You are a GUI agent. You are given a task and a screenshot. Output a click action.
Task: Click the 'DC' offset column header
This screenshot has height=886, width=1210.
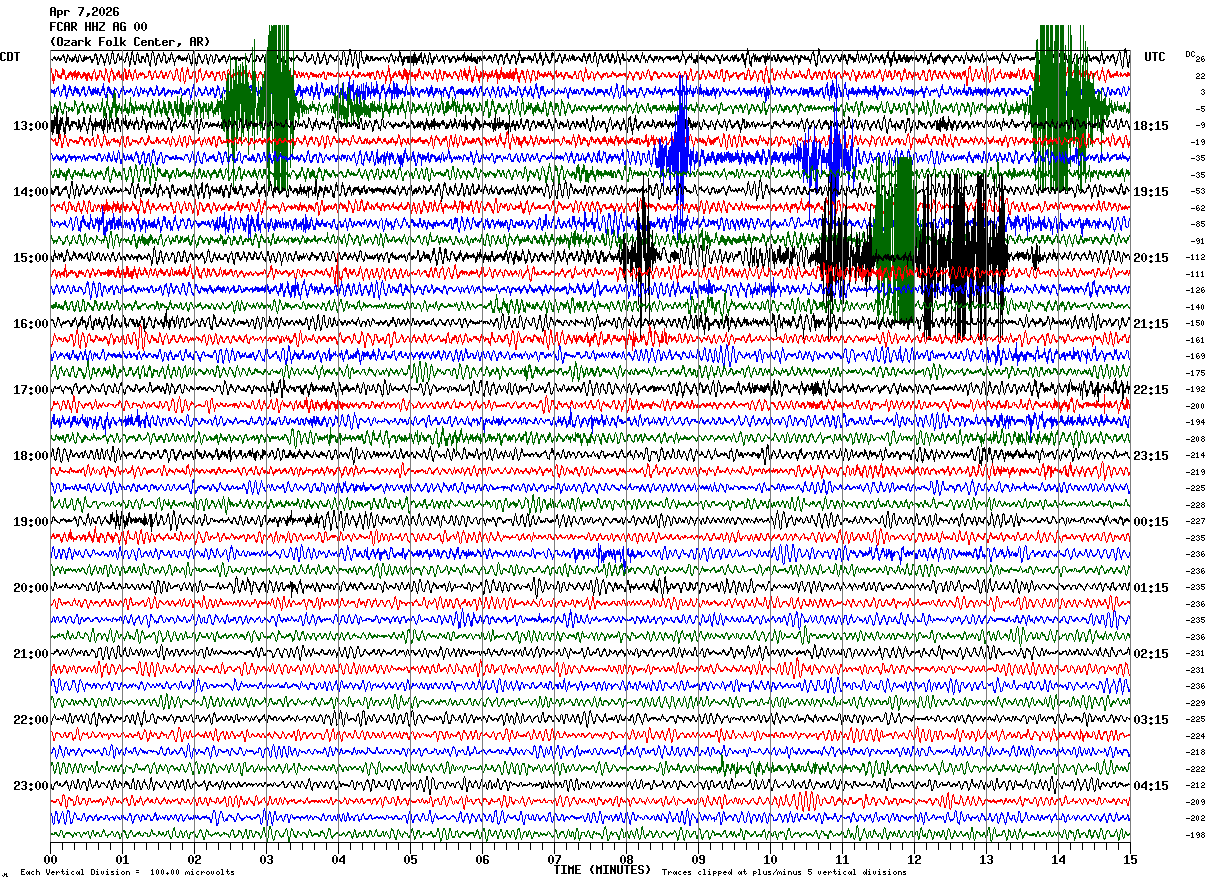[1190, 54]
